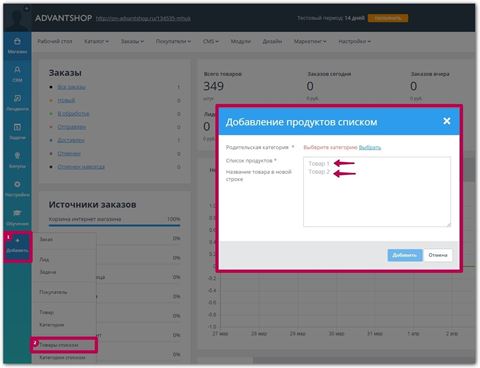Open the Настройки gear in the sidebar
Viewport: 480px width, 368px height.
click(x=17, y=189)
